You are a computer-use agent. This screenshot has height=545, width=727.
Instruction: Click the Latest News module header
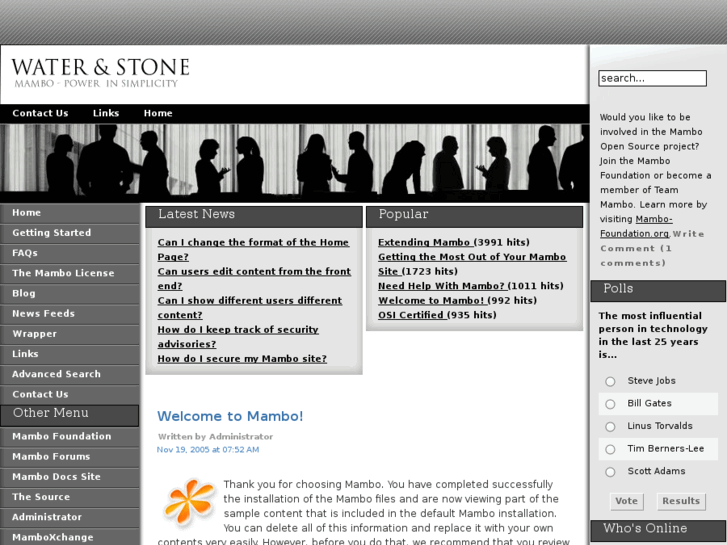point(254,216)
